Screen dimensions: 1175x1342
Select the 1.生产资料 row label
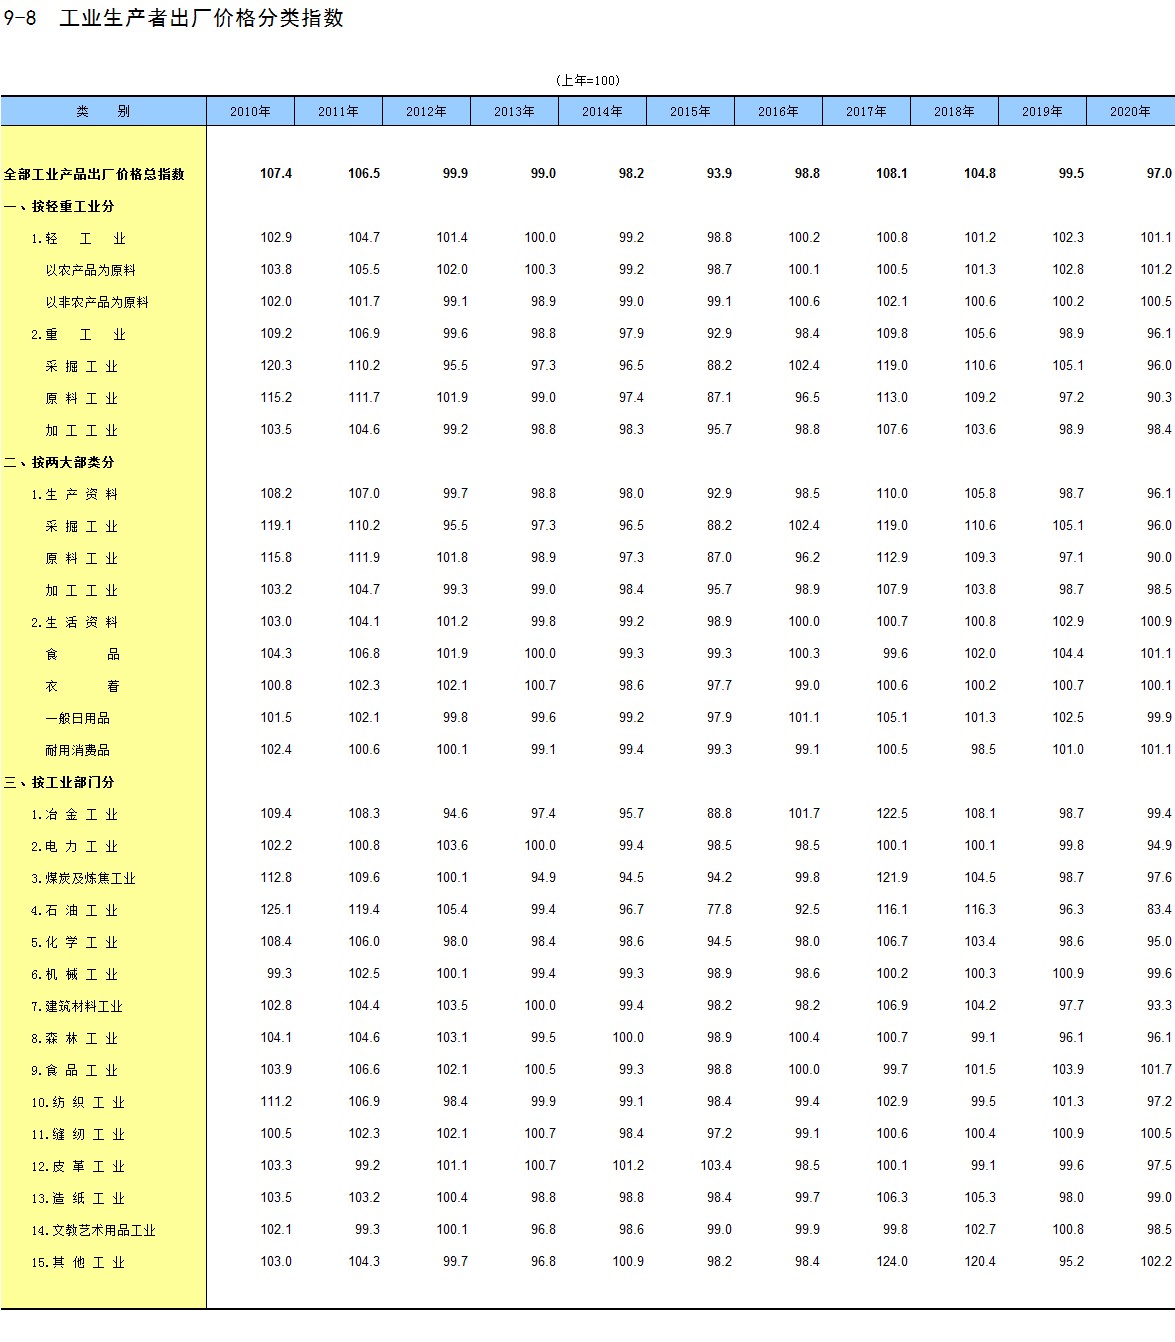74,494
